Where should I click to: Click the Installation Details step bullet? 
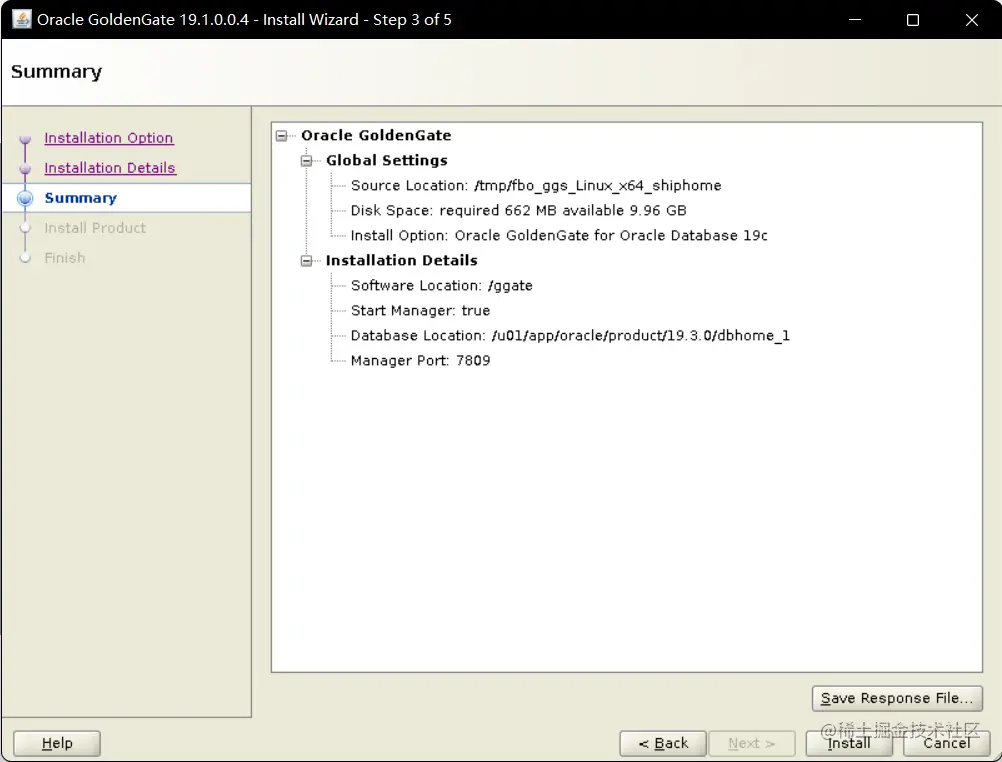pyautogui.click(x=25, y=168)
